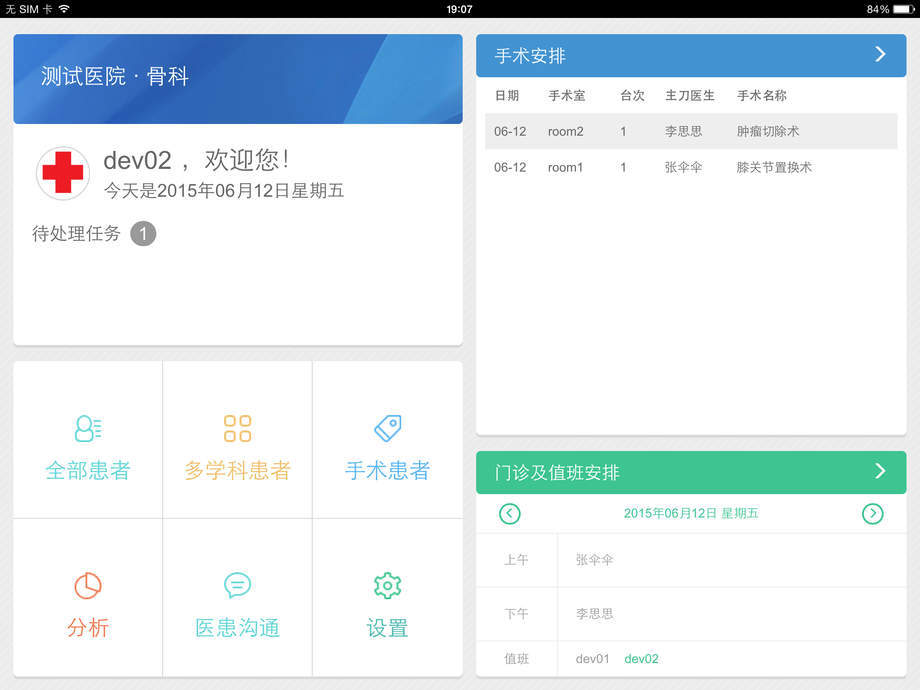Open the 手术患者 tag icon
Viewport: 920px width, 690px height.
[x=388, y=428]
